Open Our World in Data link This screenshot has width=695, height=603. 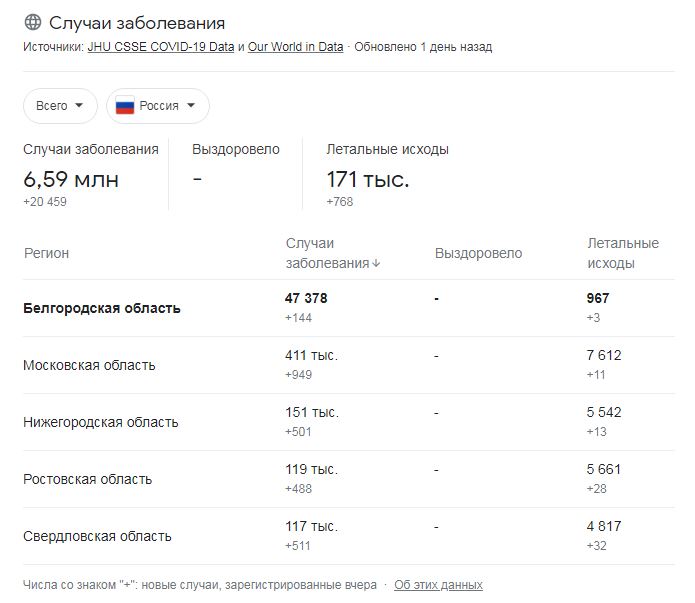(x=296, y=47)
